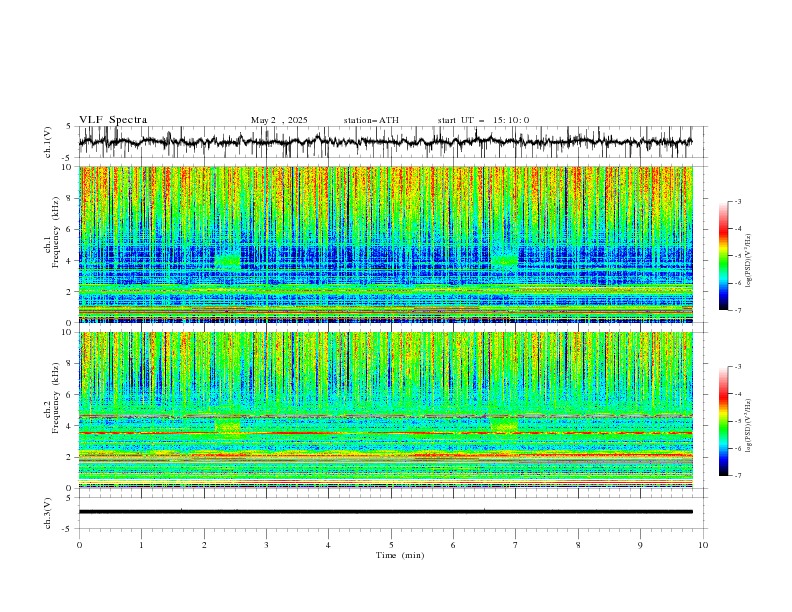This screenshot has height=612, width=792.
Task: Click the "-7" label on ch.2 colorbar
Action: 737,476
